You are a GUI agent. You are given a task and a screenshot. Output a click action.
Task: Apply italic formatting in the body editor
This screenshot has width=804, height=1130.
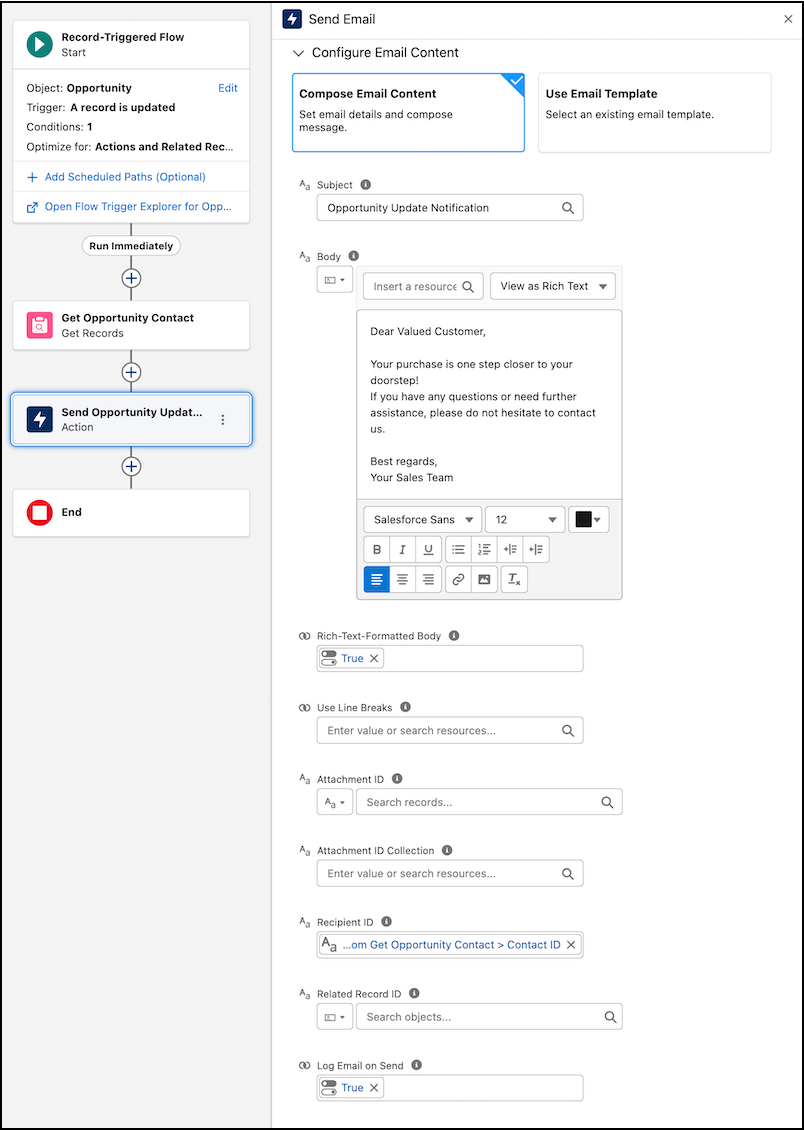[403, 549]
